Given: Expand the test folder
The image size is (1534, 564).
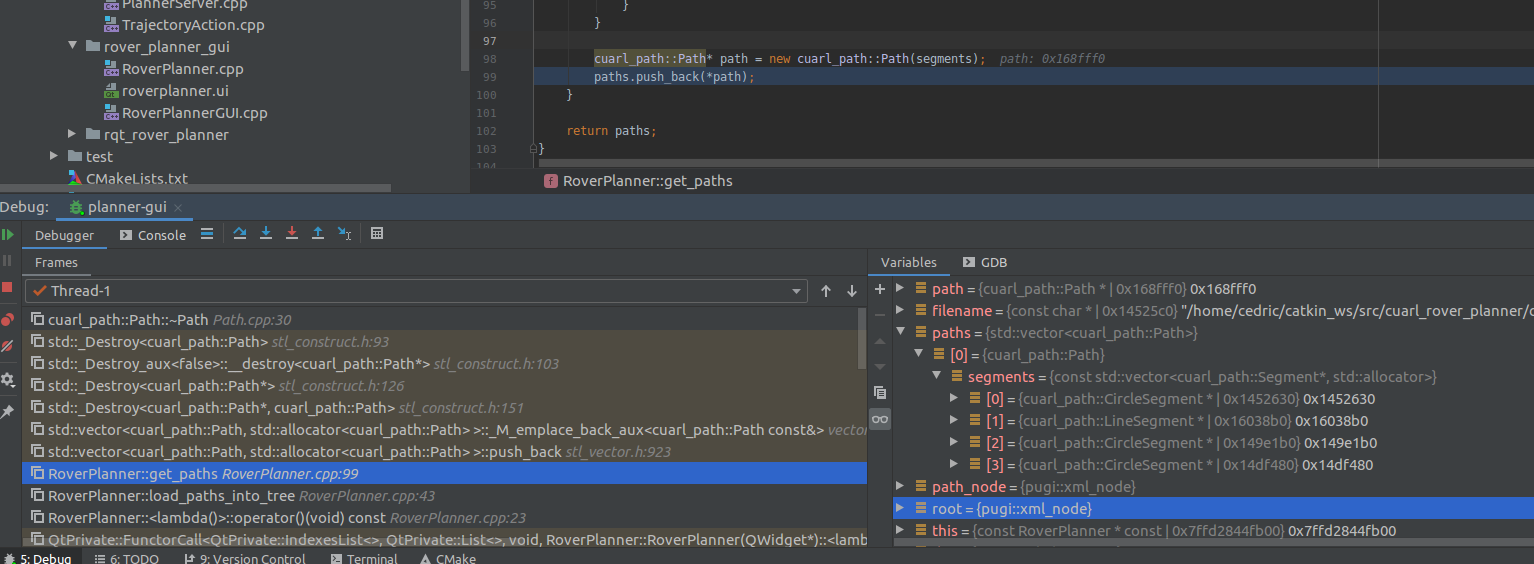Looking at the screenshot, I should (x=54, y=156).
